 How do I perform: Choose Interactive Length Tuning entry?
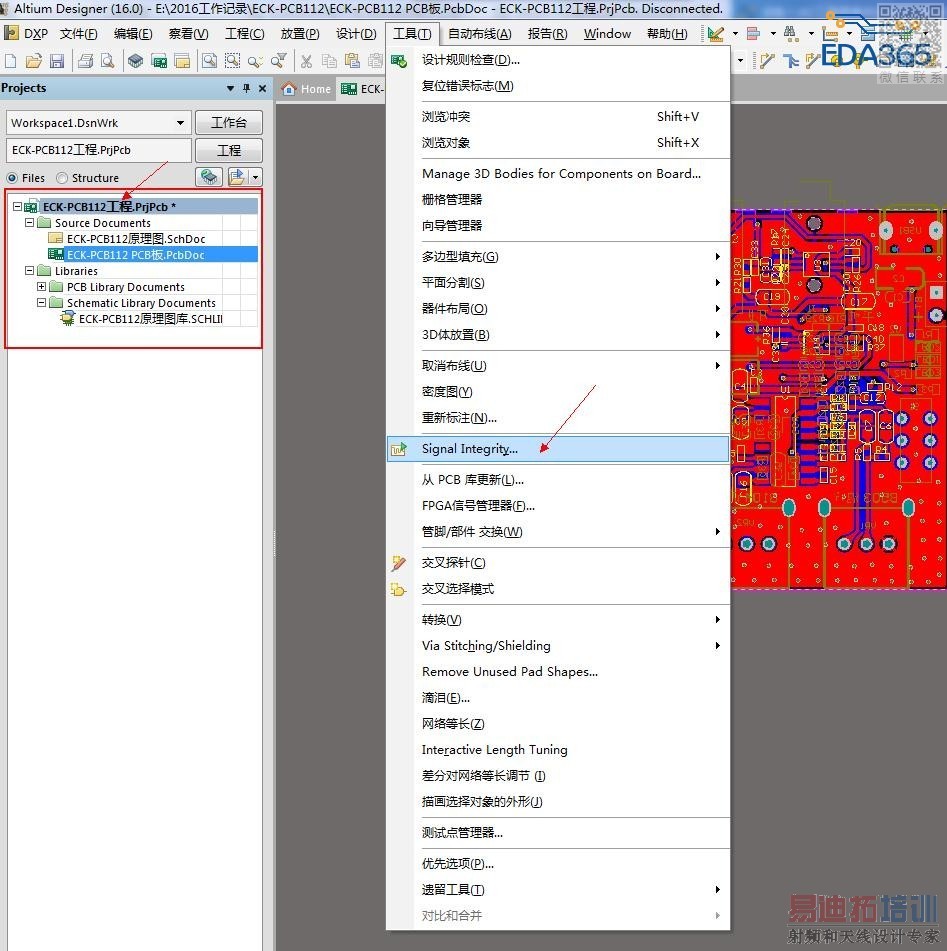point(558,750)
